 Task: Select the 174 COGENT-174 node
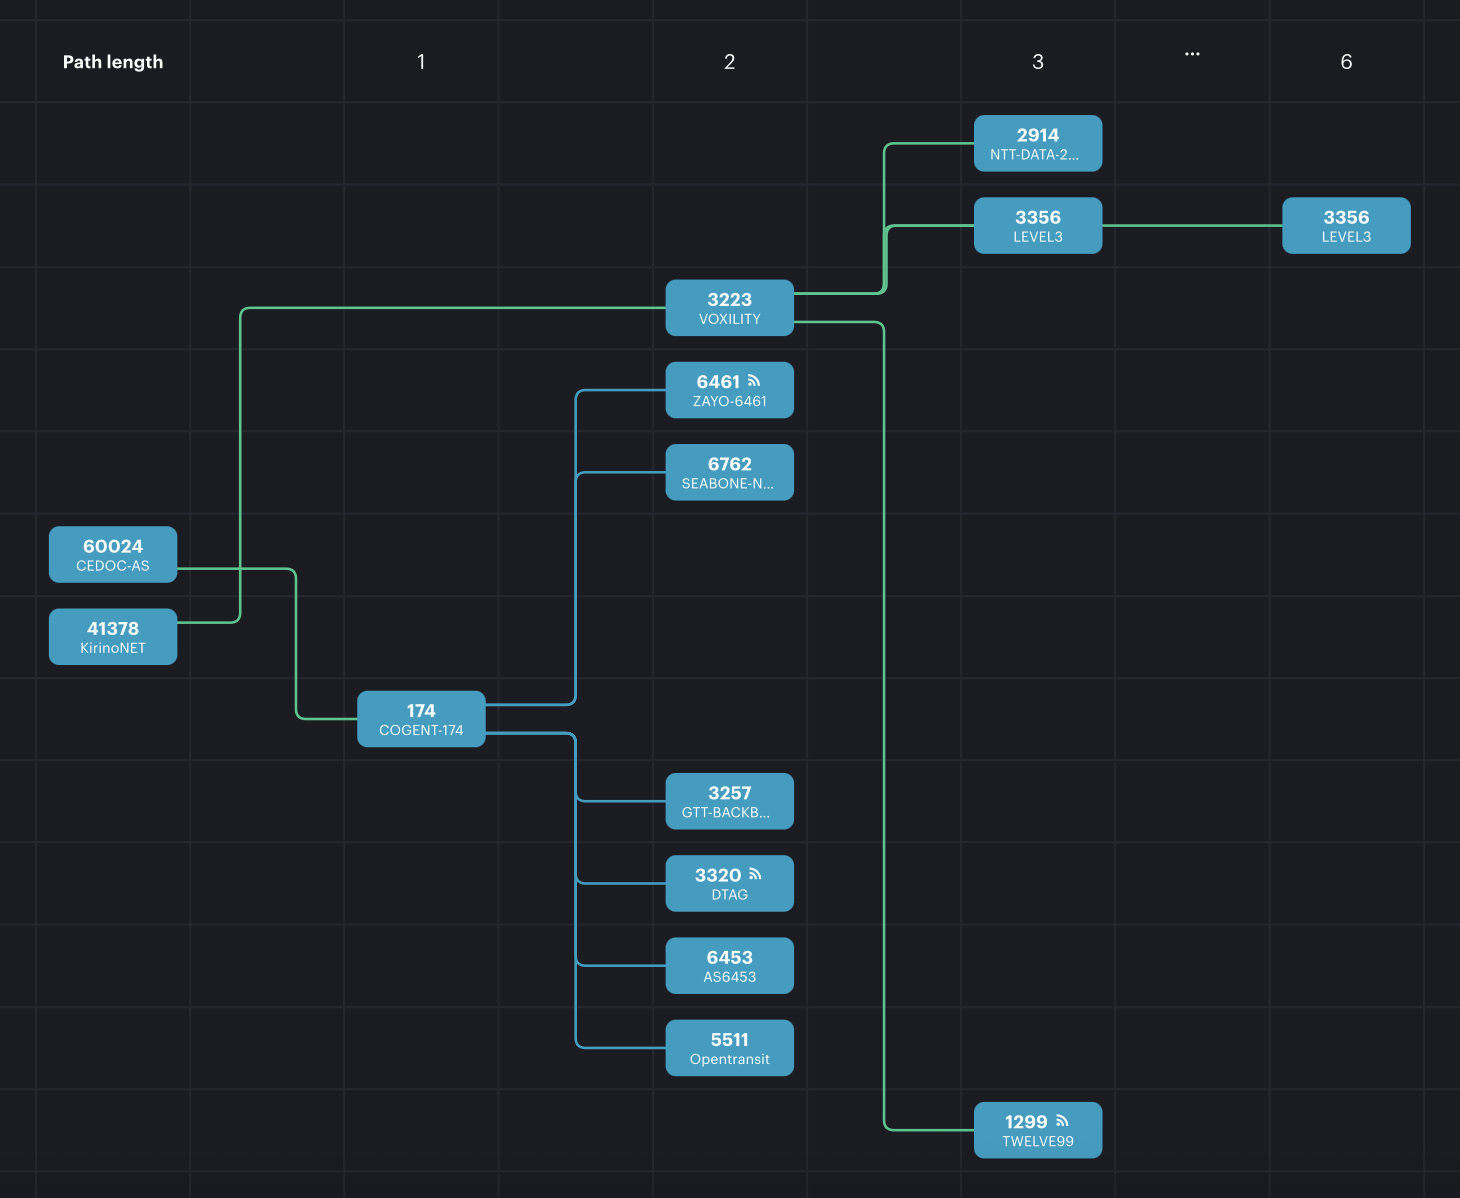tap(421, 719)
